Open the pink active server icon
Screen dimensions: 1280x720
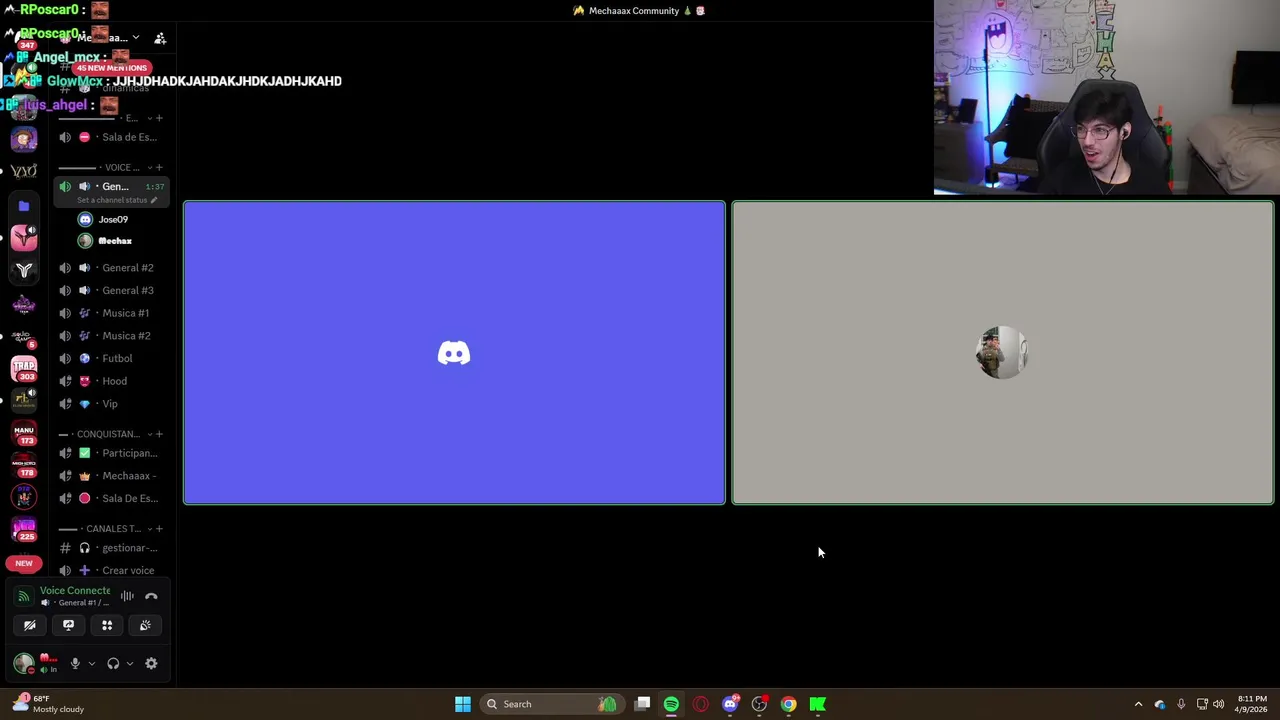click(x=24, y=237)
